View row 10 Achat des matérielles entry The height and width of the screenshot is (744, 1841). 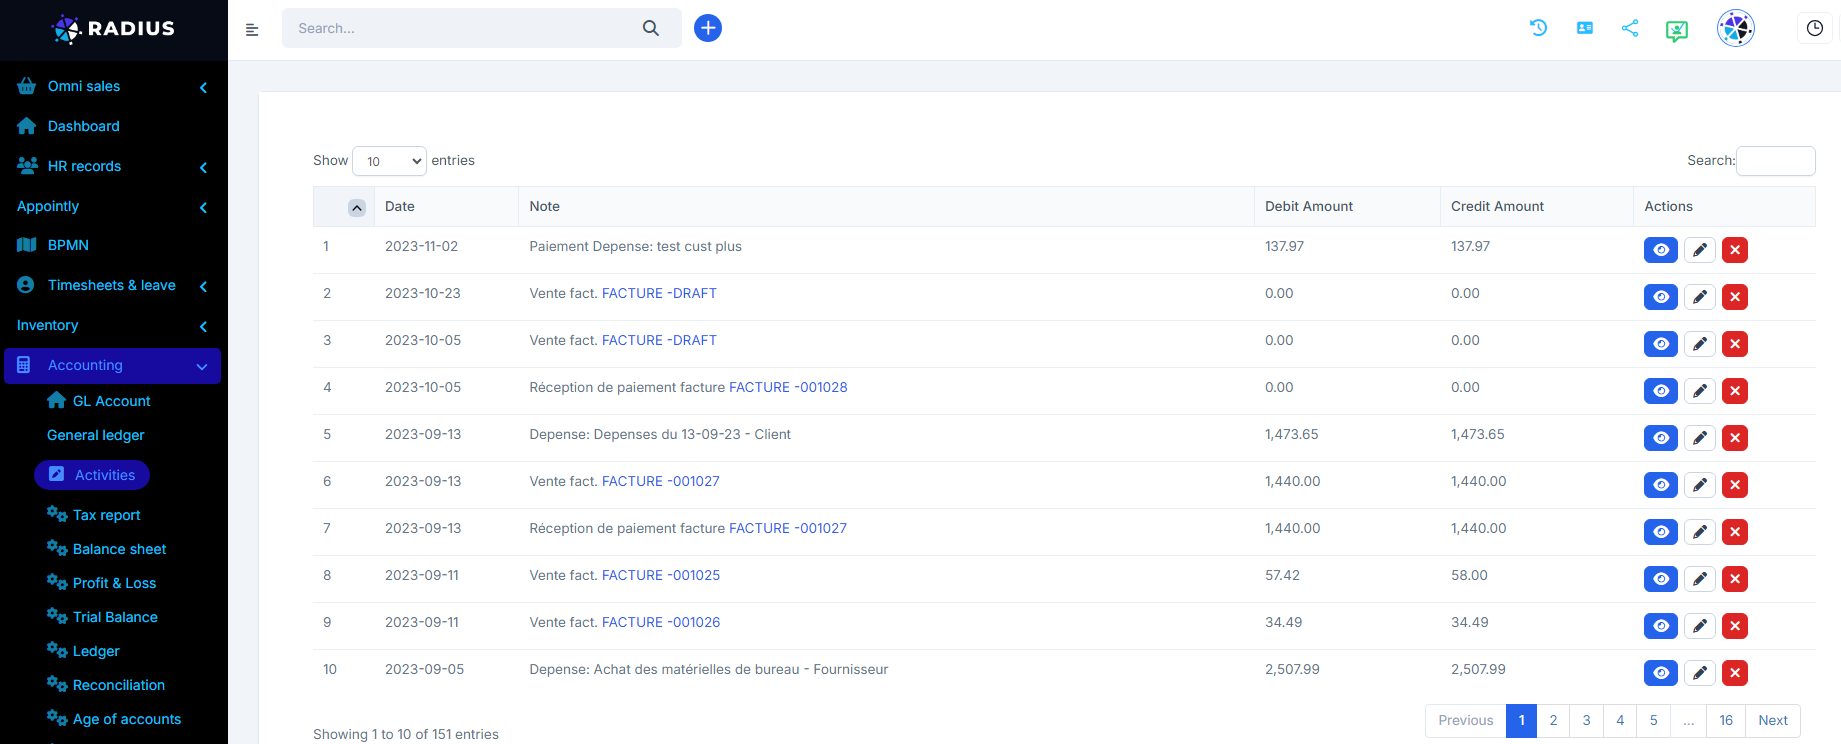[1661, 673]
